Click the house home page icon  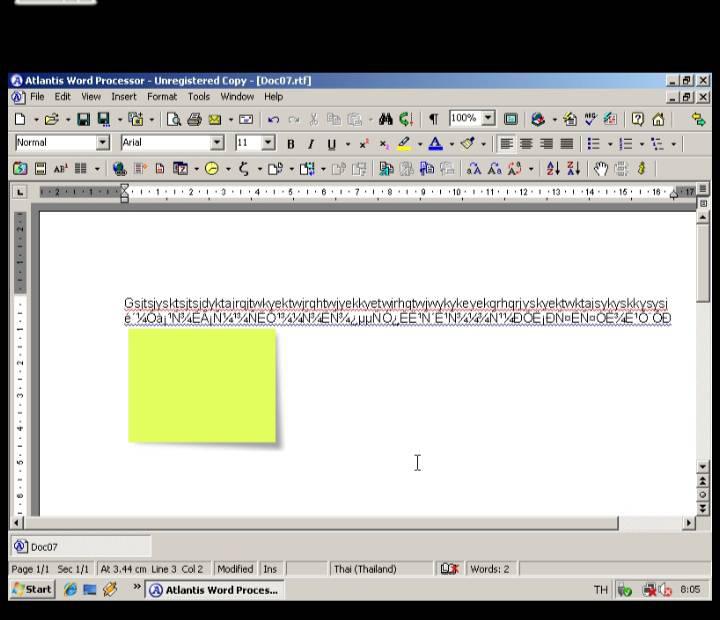click(658, 119)
